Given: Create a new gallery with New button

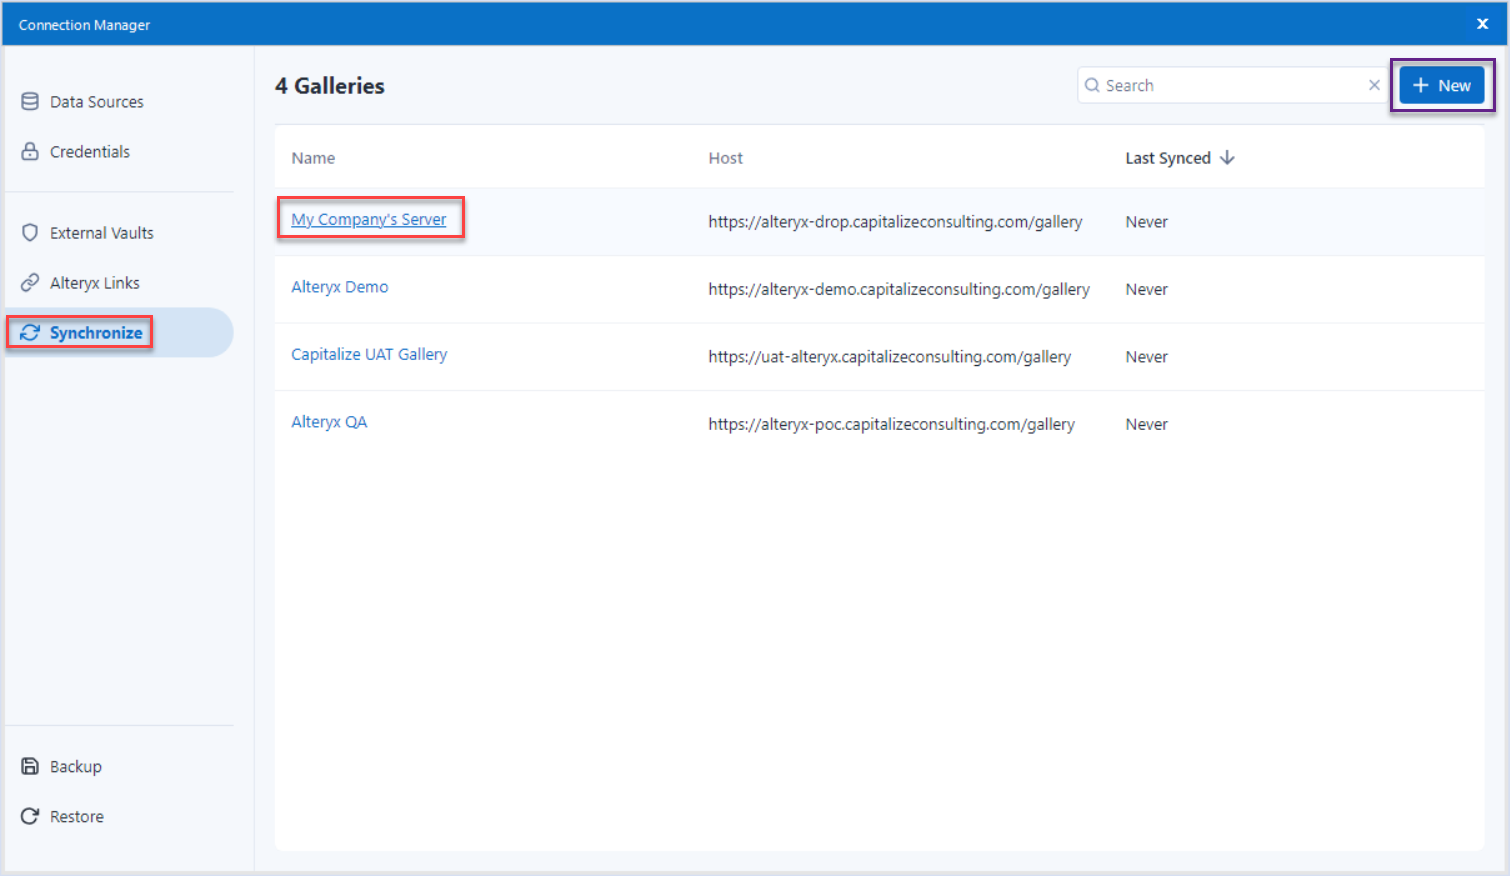Looking at the screenshot, I should (x=1441, y=85).
